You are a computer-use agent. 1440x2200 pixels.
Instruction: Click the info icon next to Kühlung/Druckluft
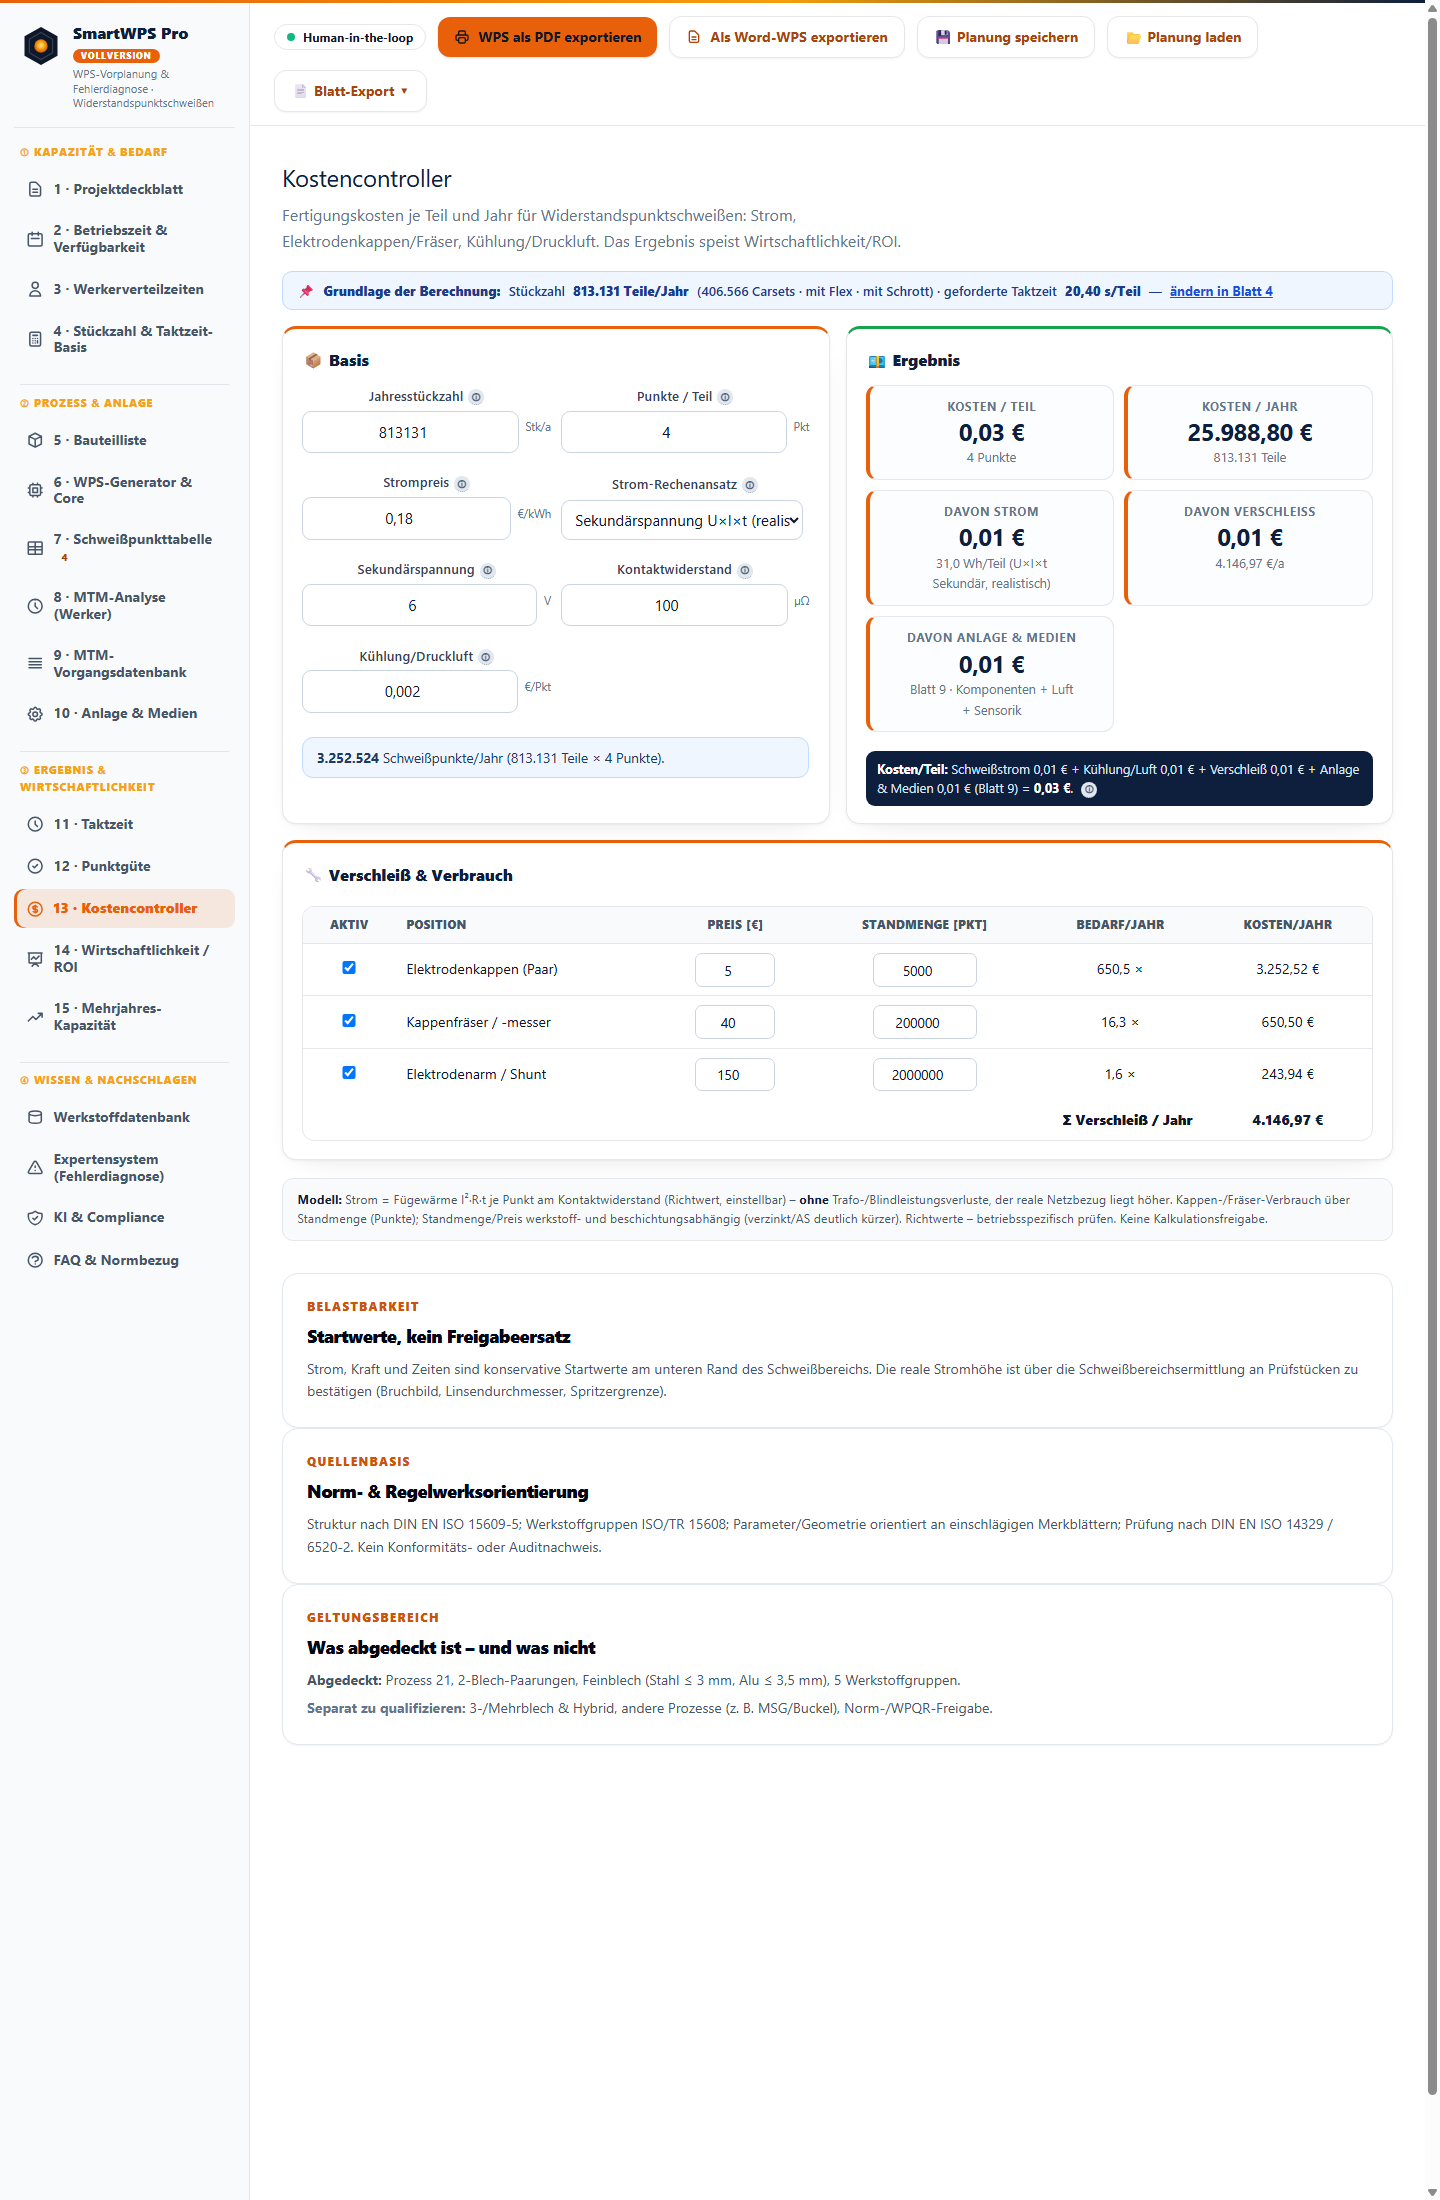point(486,658)
